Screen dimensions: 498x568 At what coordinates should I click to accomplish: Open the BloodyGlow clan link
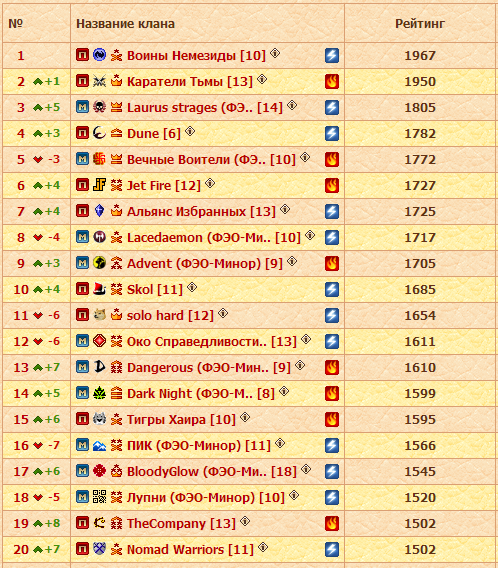tap(212, 471)
